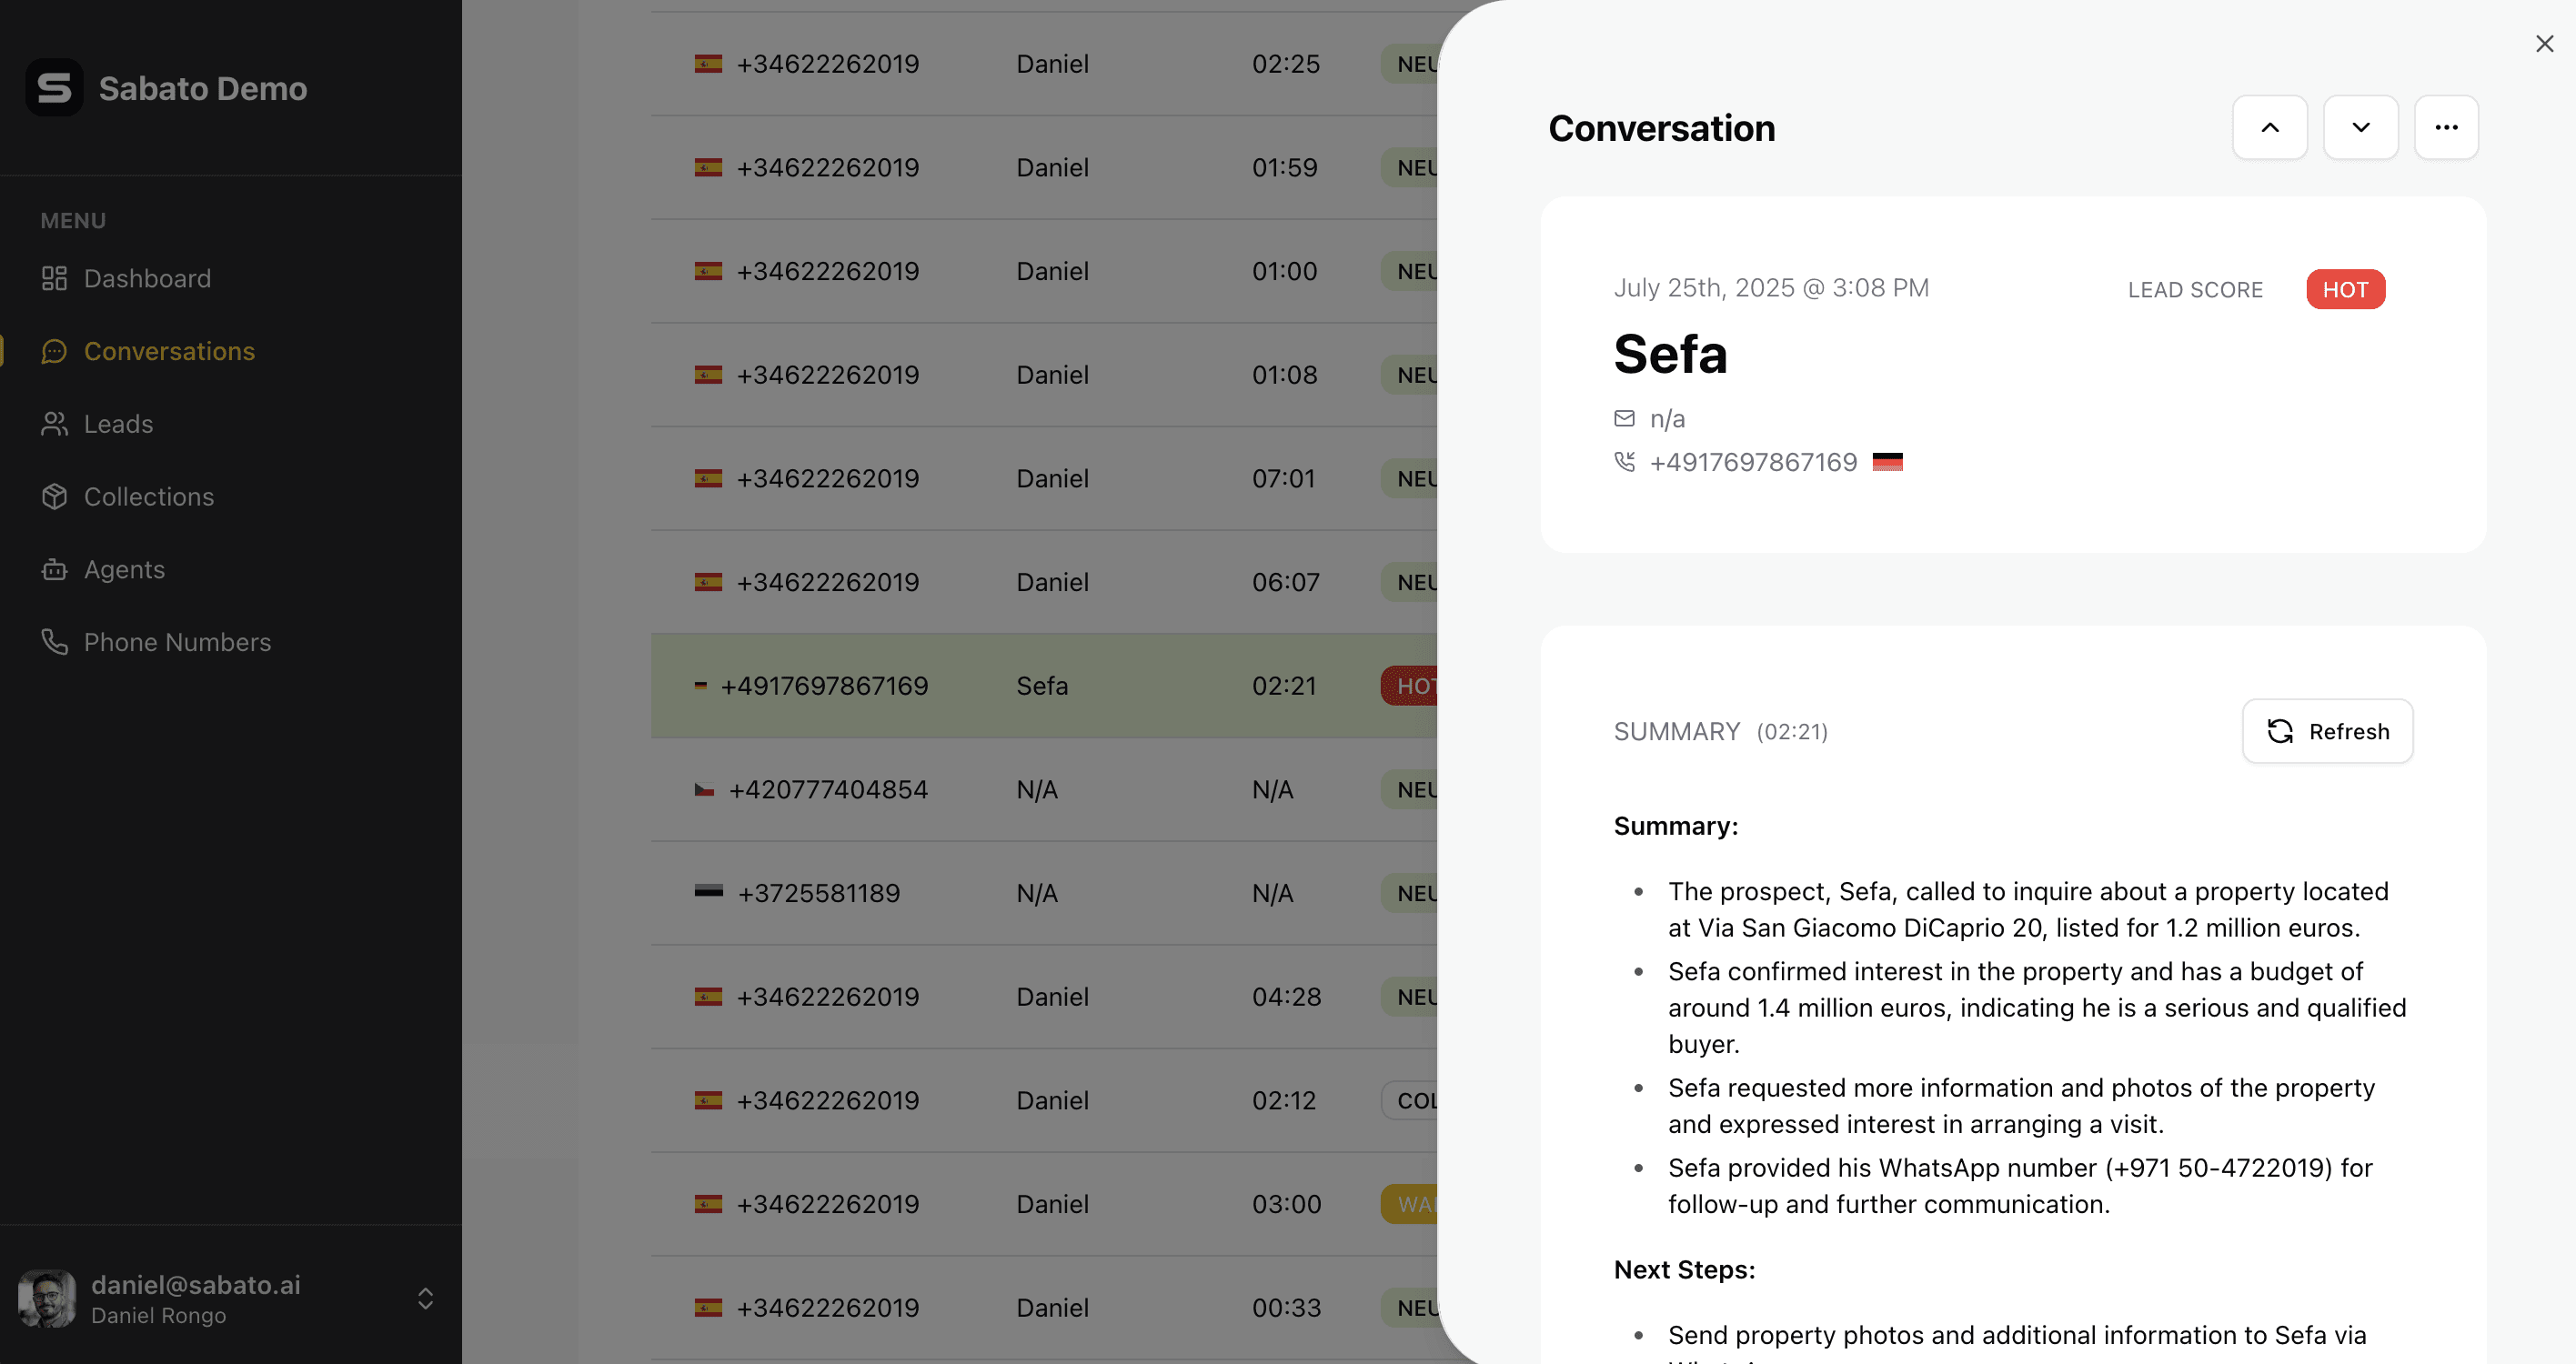Click the German flag icon next to phone
The height and width of the screenshot is (1364, 2576).
1887,462
